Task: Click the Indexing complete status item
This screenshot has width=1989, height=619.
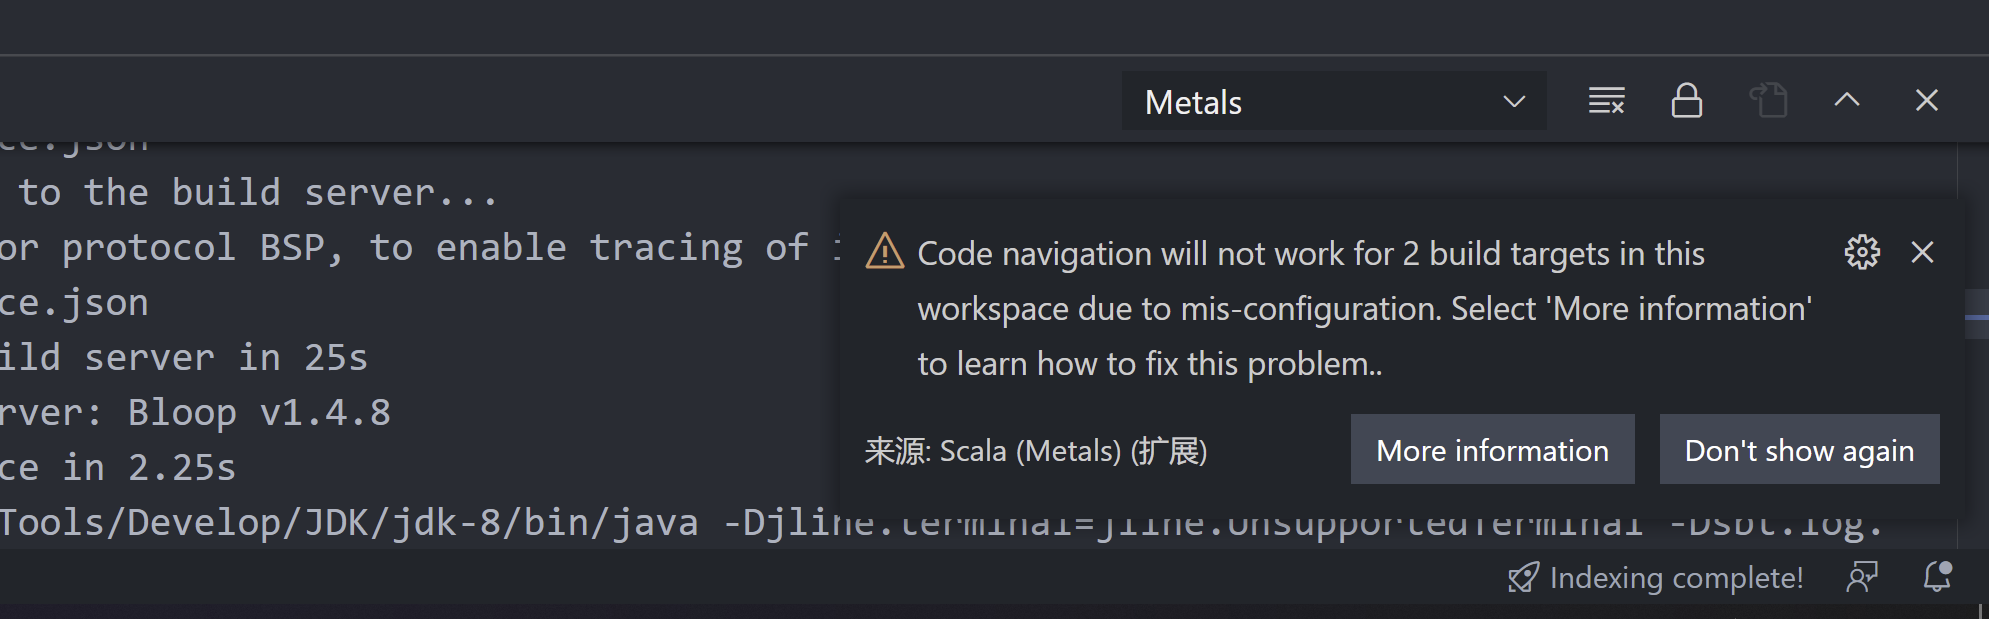Action: (x=1676, y=577)
